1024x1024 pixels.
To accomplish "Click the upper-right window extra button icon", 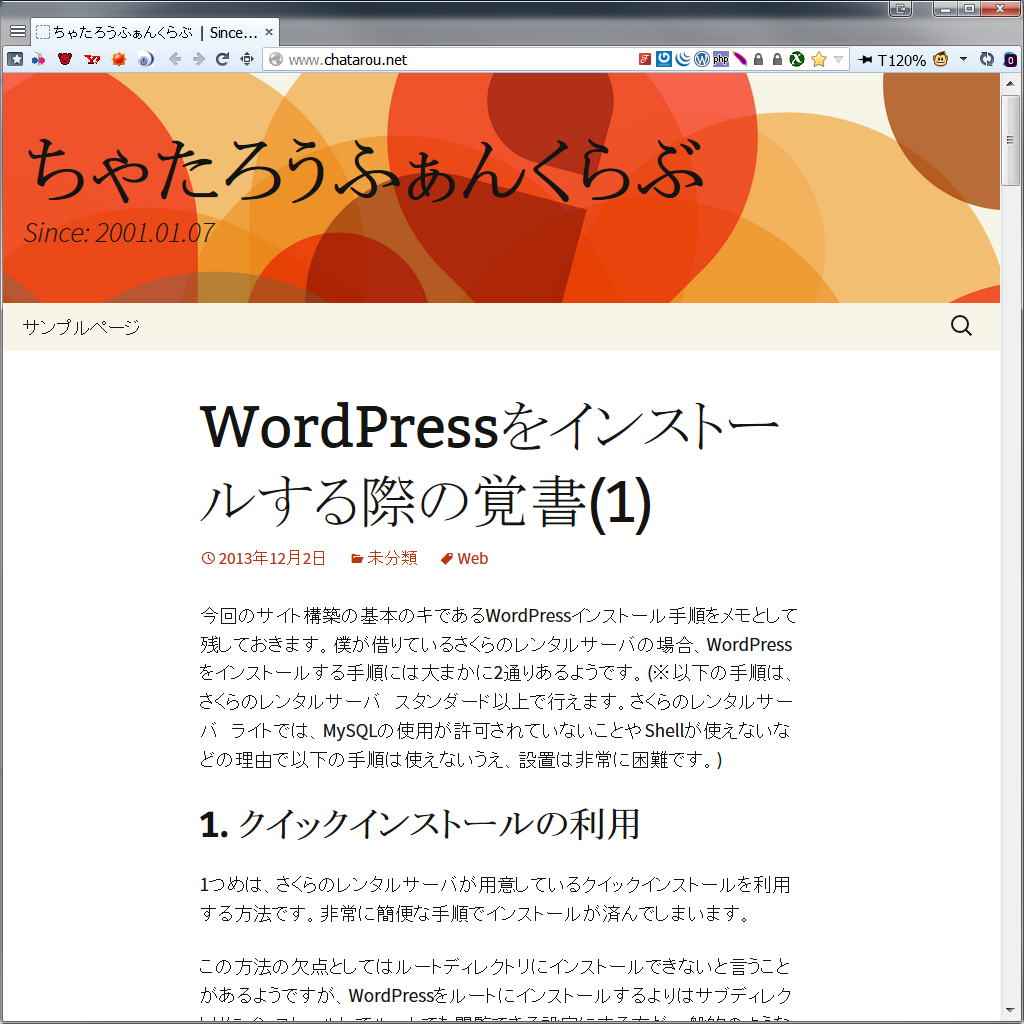I will [x=900, y=8].
